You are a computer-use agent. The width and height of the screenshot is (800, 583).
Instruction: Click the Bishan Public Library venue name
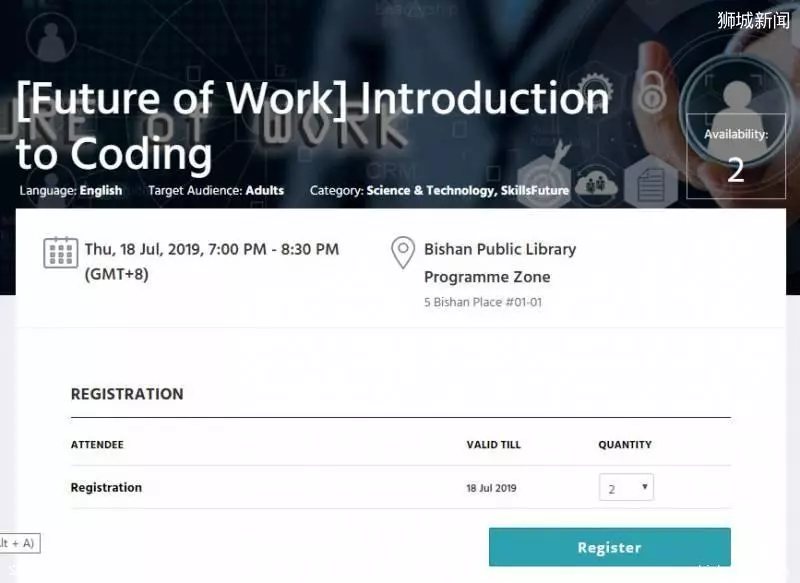pos(500,249)
